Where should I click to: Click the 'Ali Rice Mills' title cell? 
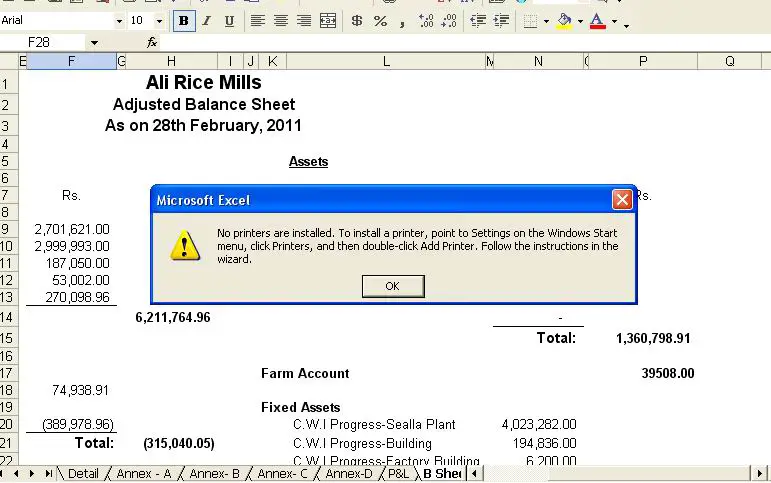pyautogui.click(x=204, y=83)
